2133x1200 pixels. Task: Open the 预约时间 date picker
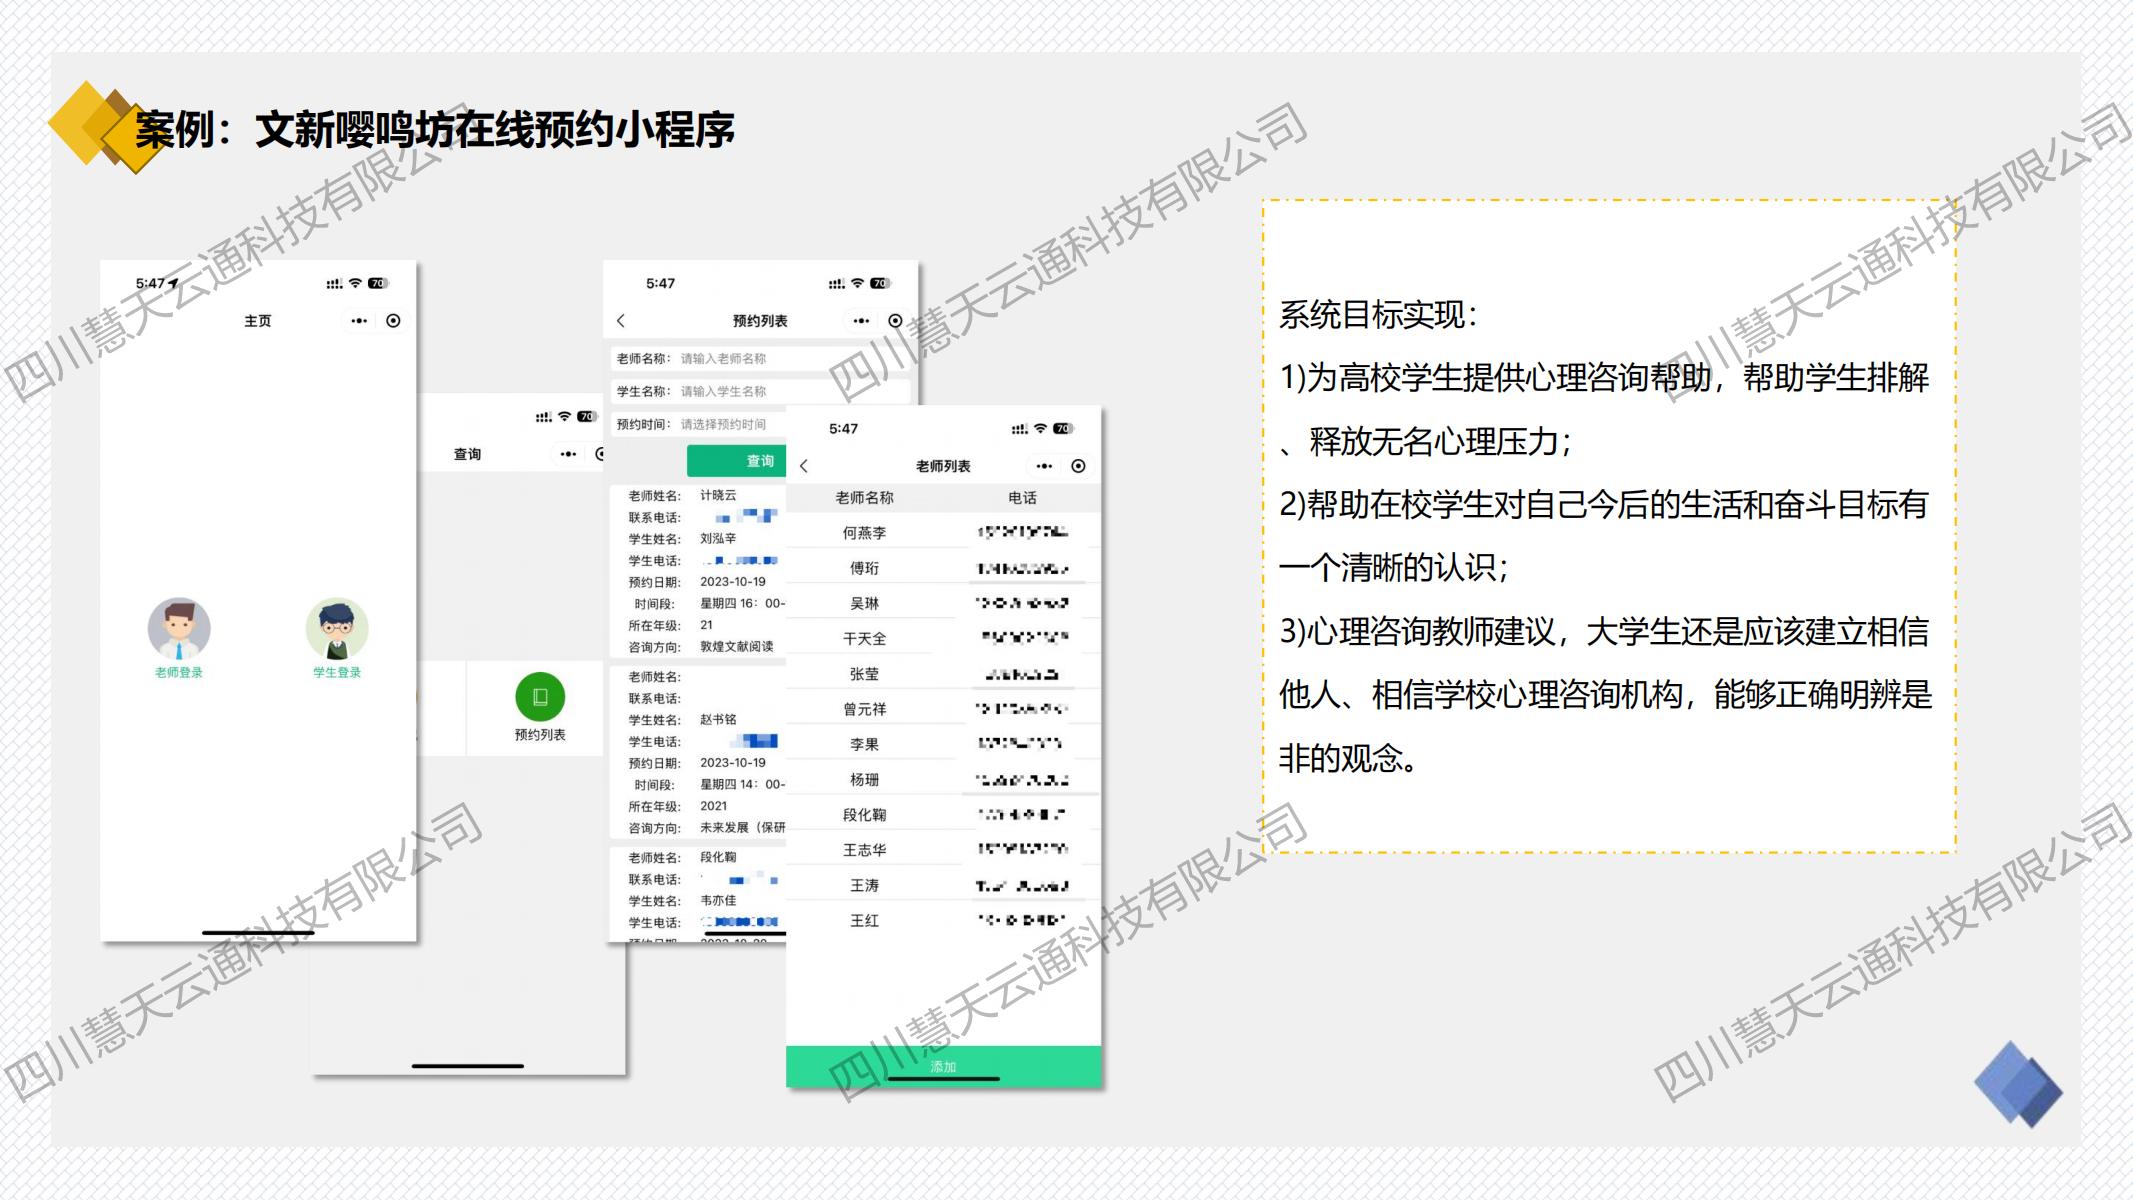point(723,424)
